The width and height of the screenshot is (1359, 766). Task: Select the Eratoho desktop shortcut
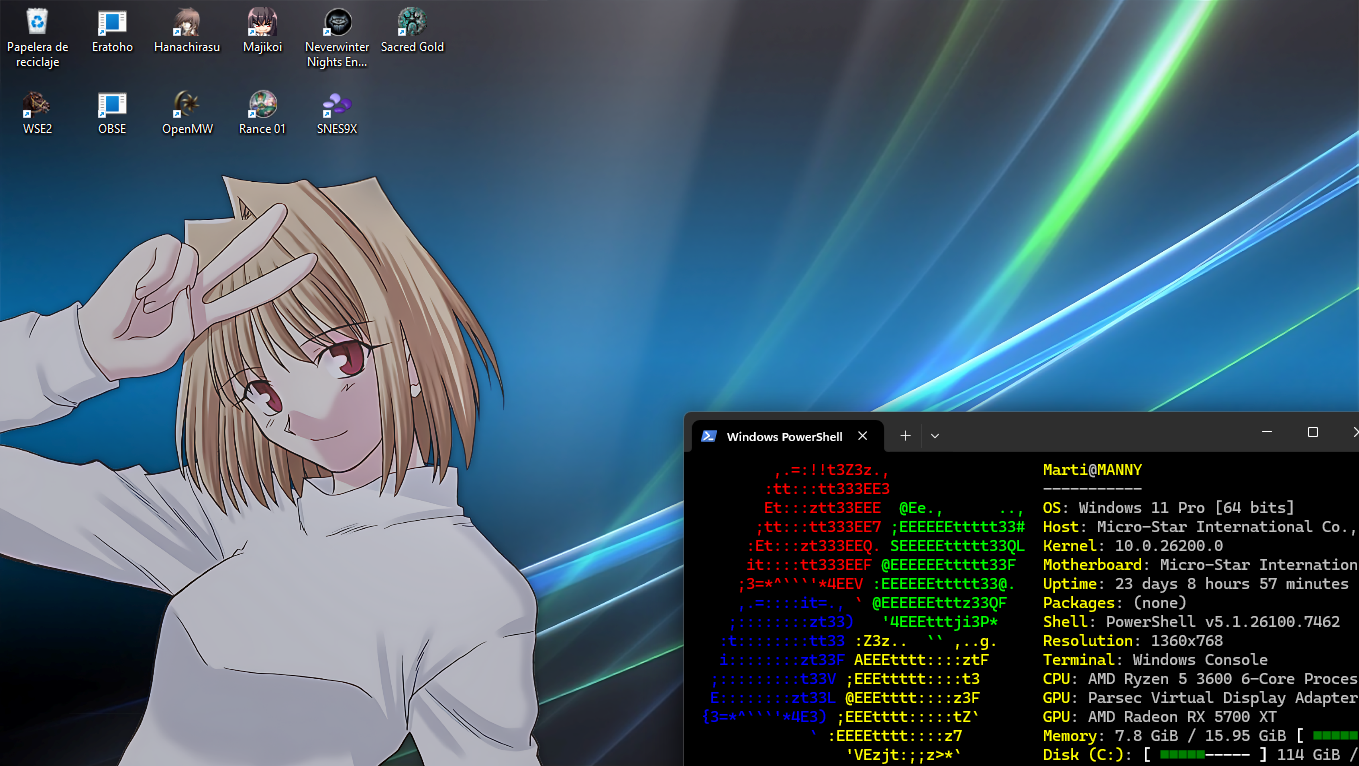(x=112, y=31)
